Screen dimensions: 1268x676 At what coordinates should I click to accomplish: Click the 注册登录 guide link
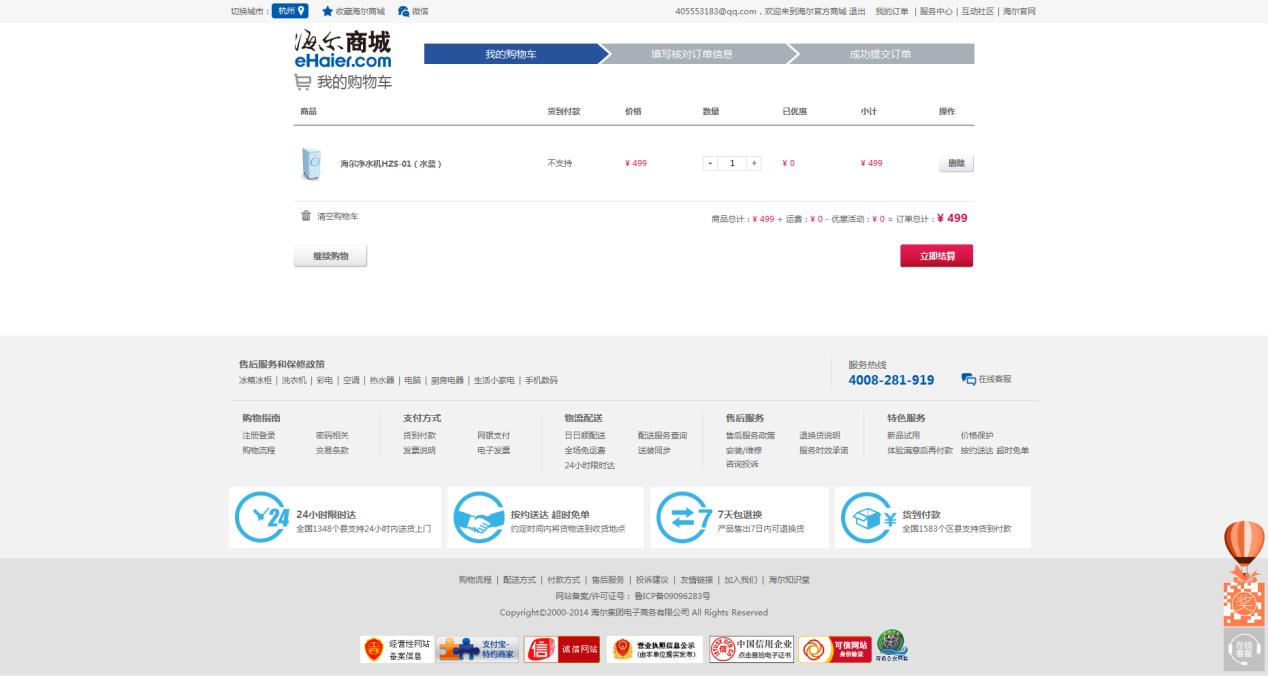point(258,435)
